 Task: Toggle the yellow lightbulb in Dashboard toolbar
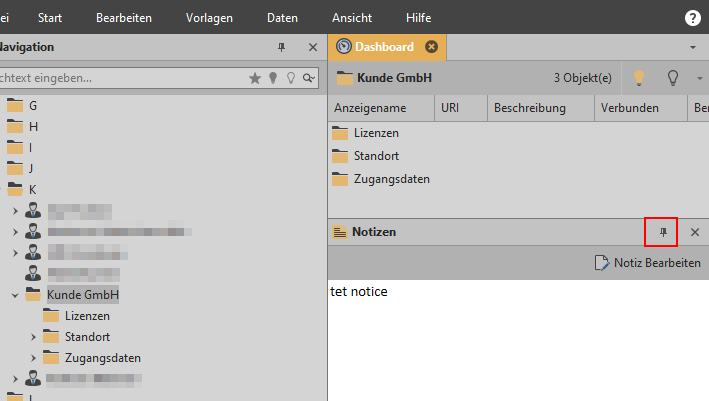[x=638, y=77]
